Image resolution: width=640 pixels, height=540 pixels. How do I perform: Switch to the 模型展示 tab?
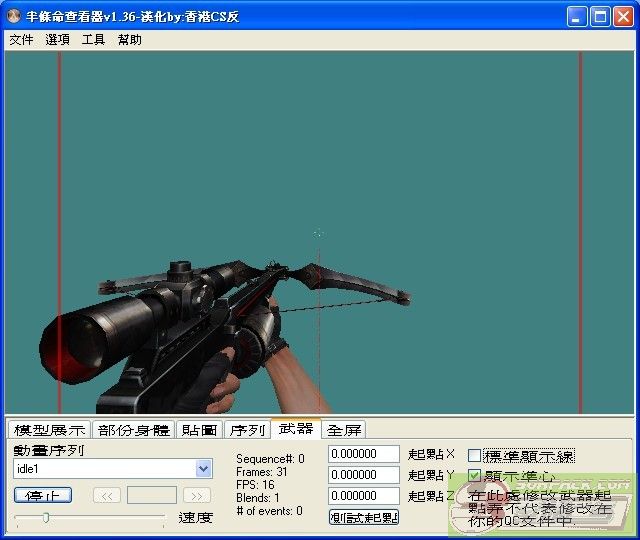pos(49,430)
